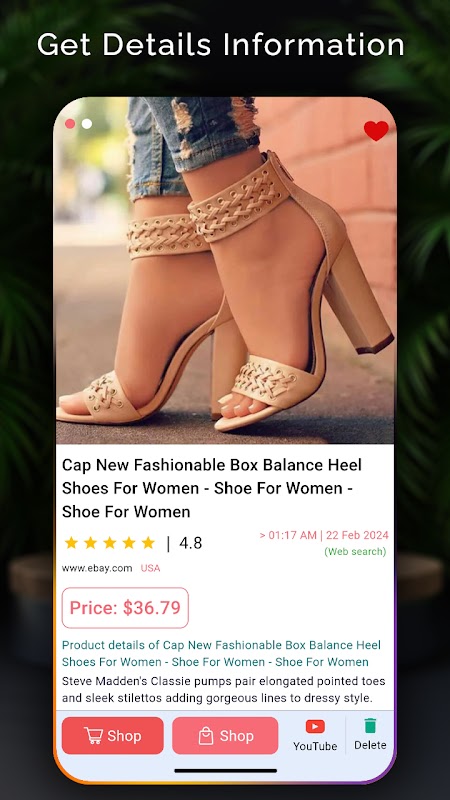The image size is (450, 800).
Task: Click the cart icon in the Shop button
Action: (x=93, y=736)
